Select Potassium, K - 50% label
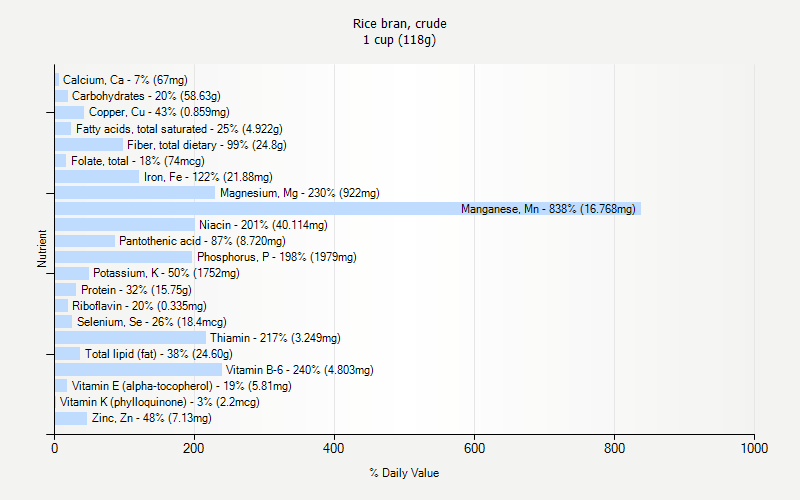The height and width of the screenshot is (500, 800). point(166,273)
